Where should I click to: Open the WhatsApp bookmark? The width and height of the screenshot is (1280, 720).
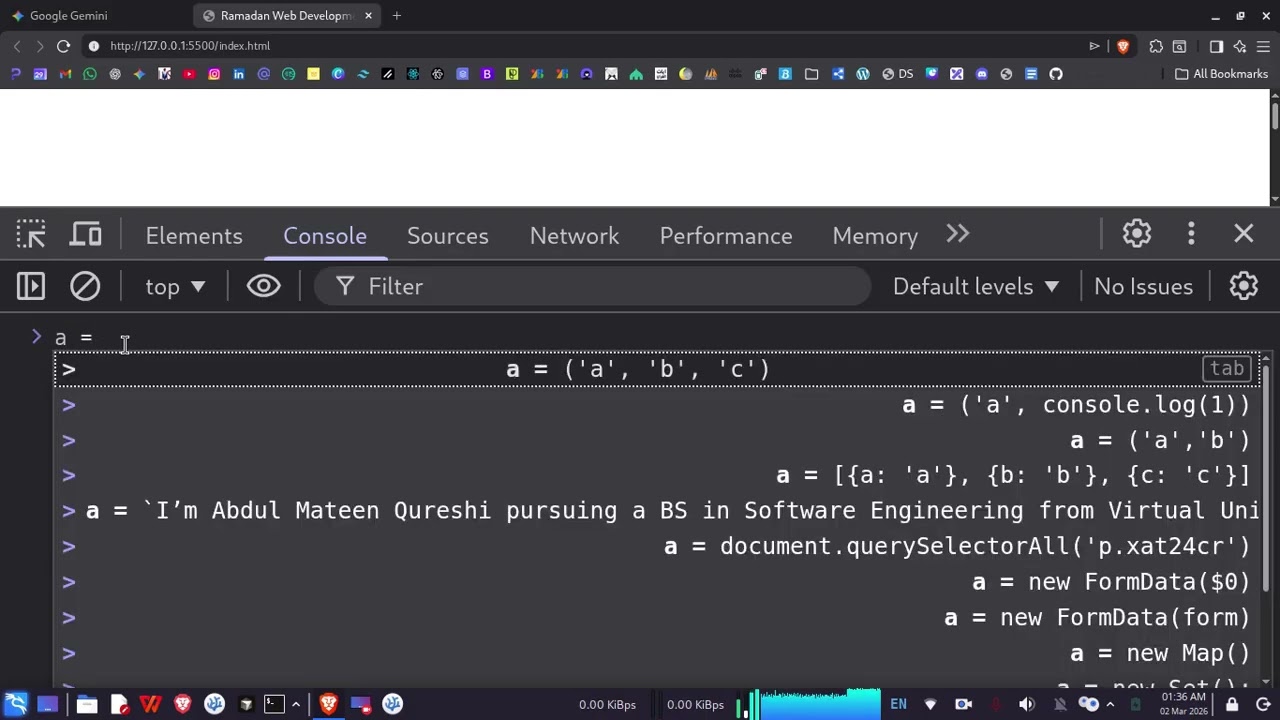(90, 74)
